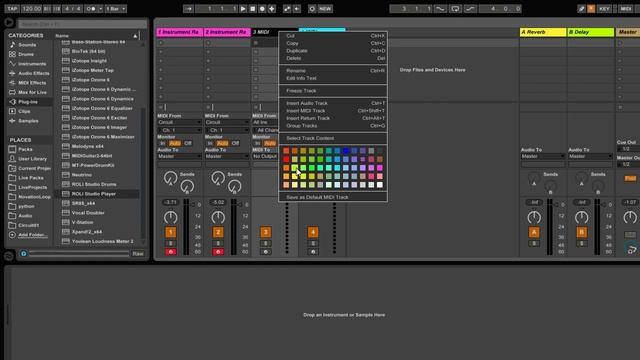640x360 pixels.
Task: Open B Delay Audio To Master dropdown
Action: 590,156
